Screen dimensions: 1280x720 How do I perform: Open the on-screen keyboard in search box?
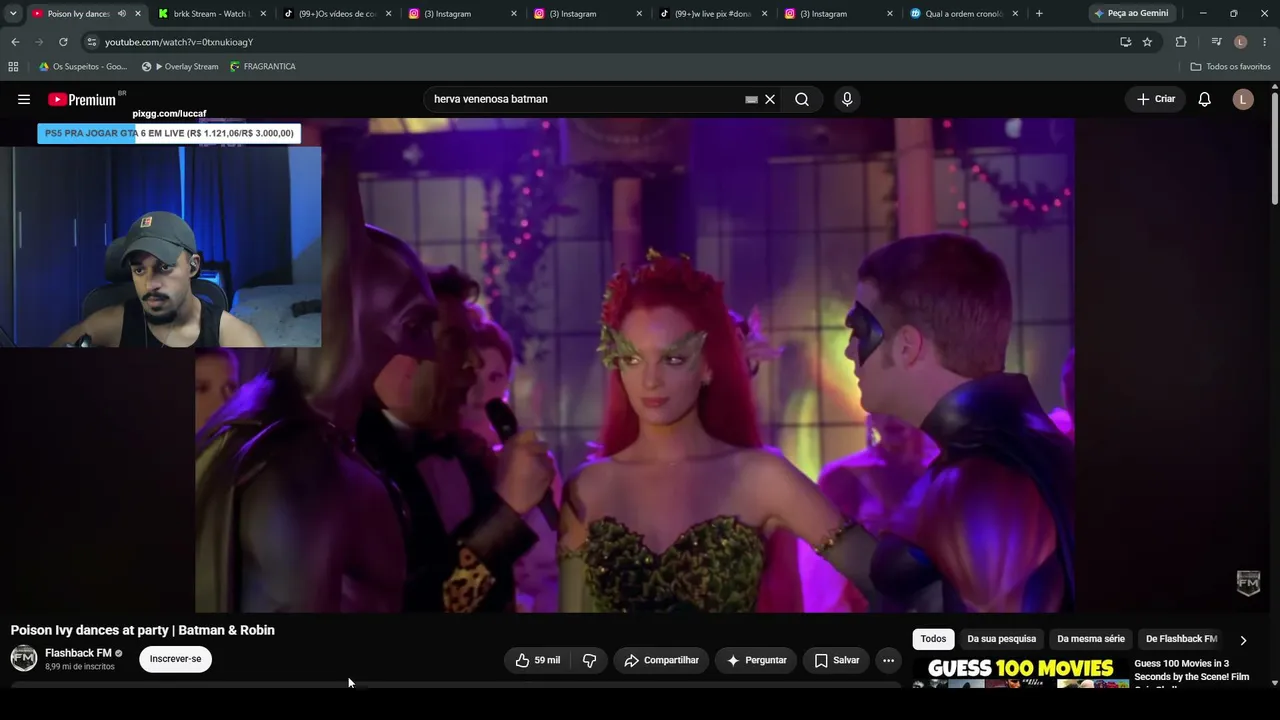pos(751,99)
